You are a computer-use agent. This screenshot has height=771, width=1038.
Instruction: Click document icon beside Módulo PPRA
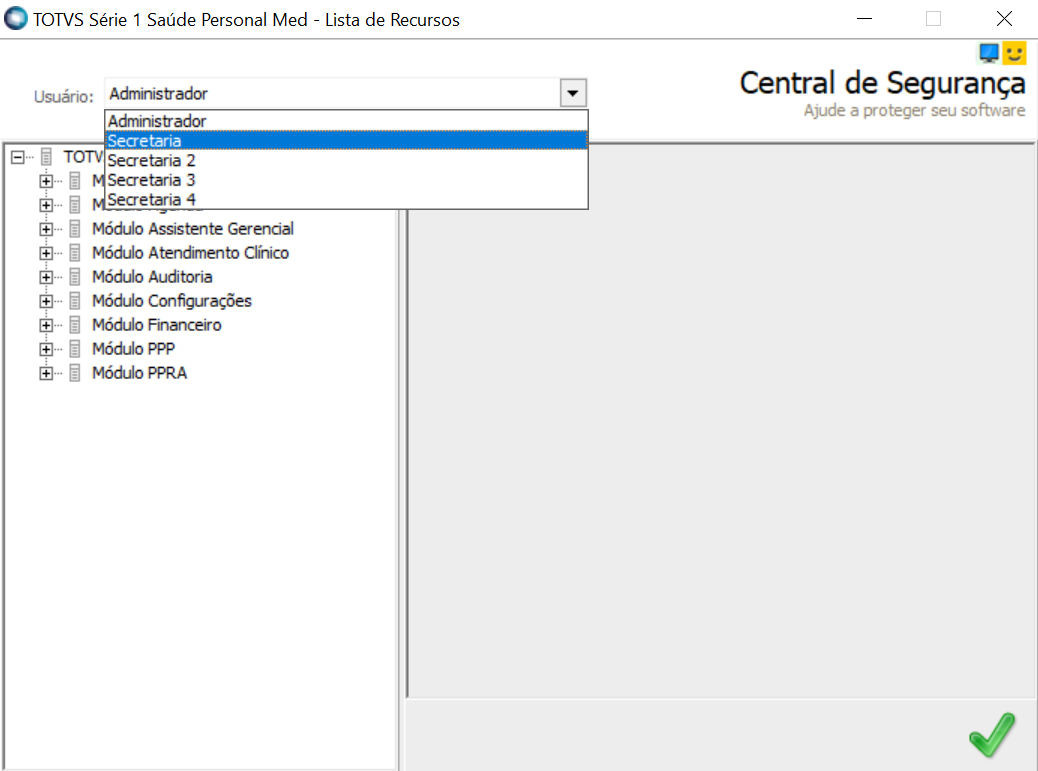75,373
